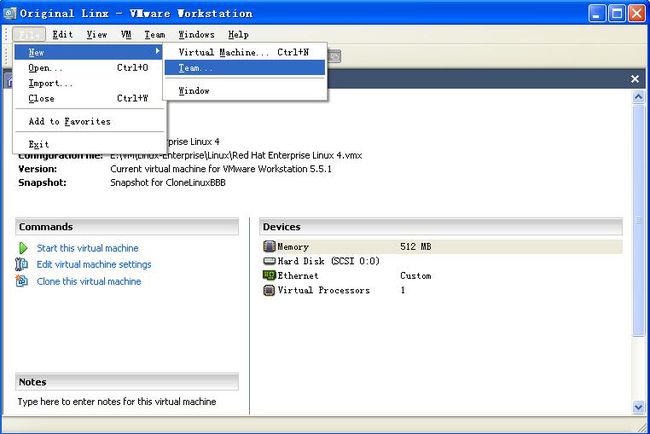Click the 512 MB memory value
The image size is (650, 434).
click(x=415, y=247)
